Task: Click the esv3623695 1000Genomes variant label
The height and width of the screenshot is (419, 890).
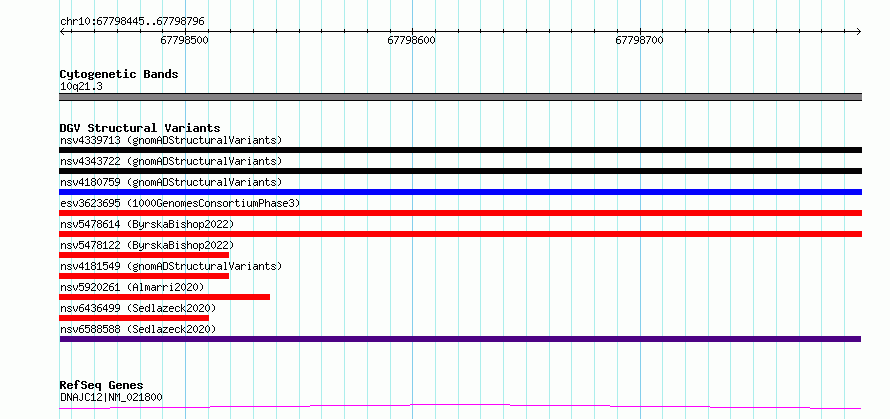Action: [x=180, y=203]
